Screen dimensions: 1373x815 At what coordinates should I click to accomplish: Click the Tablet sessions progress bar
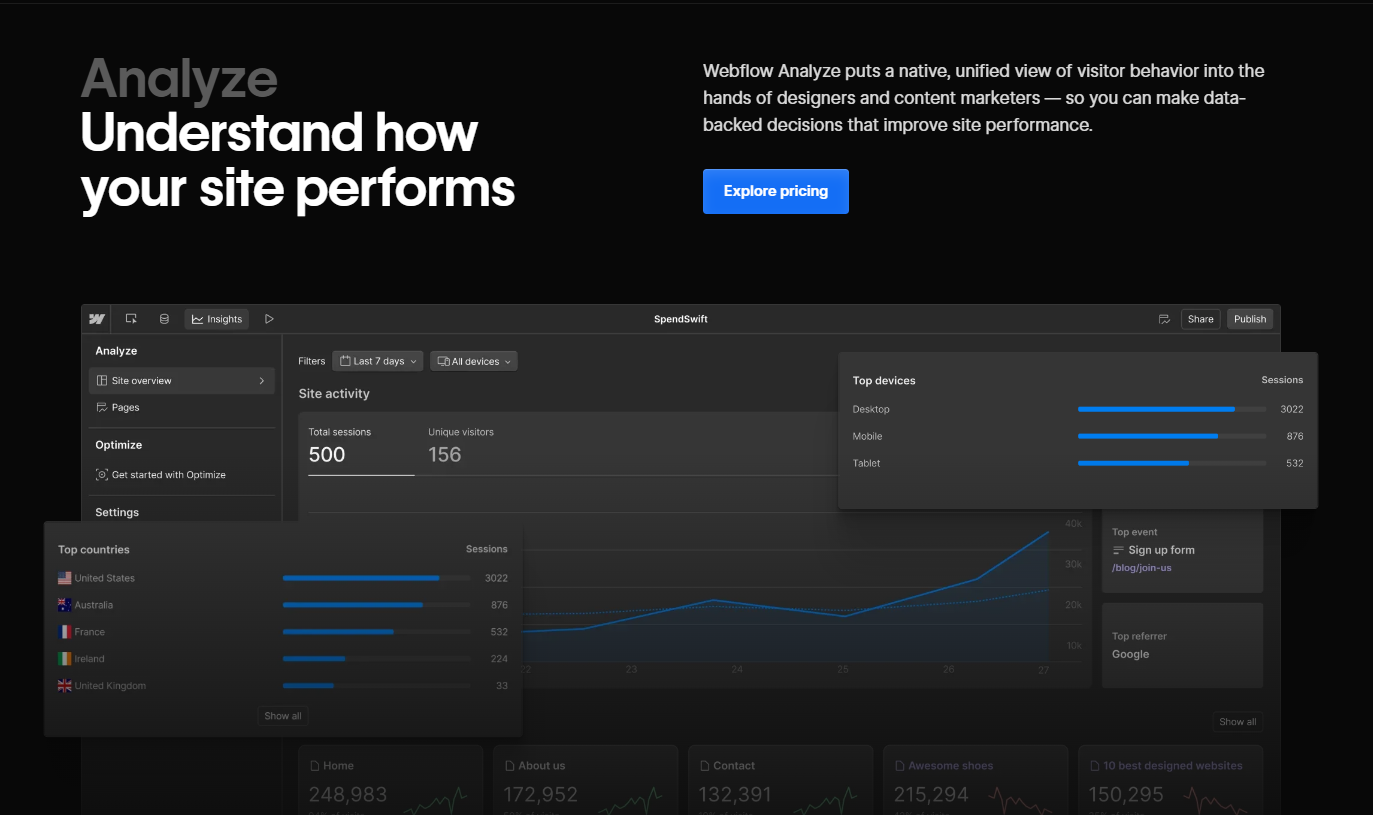1172,463
